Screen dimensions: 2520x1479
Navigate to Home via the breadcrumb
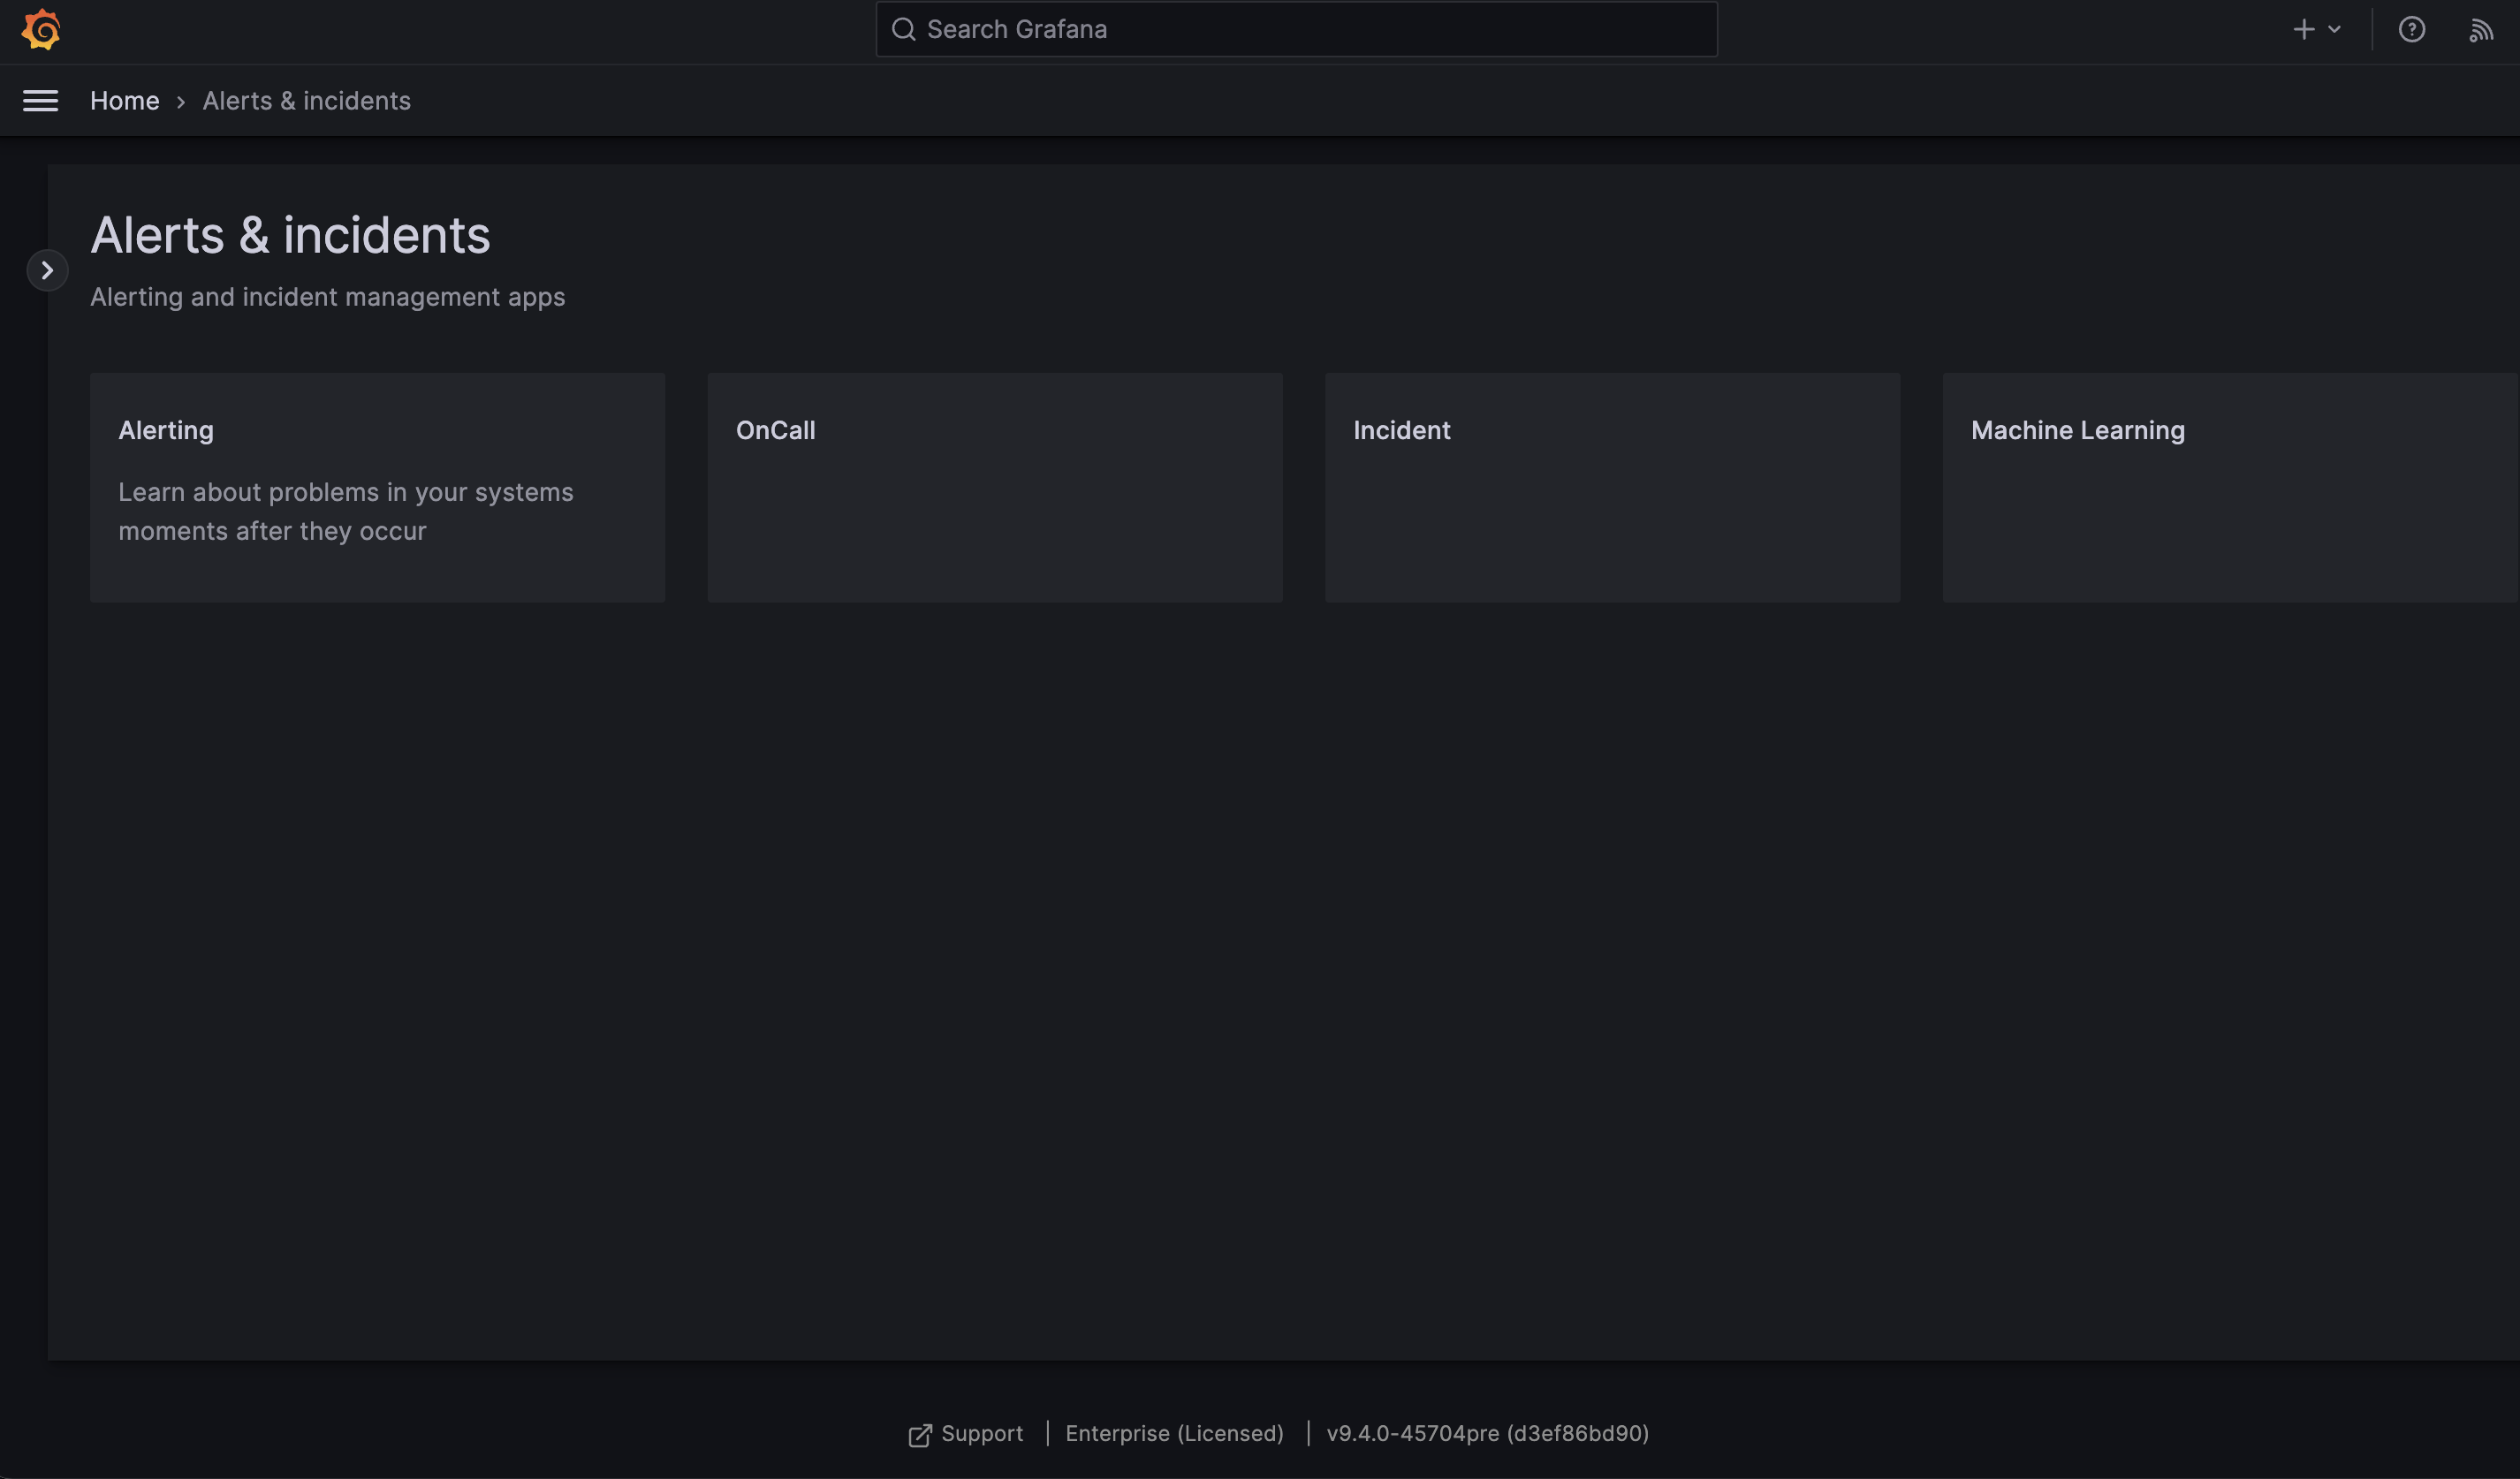[125, 100]
